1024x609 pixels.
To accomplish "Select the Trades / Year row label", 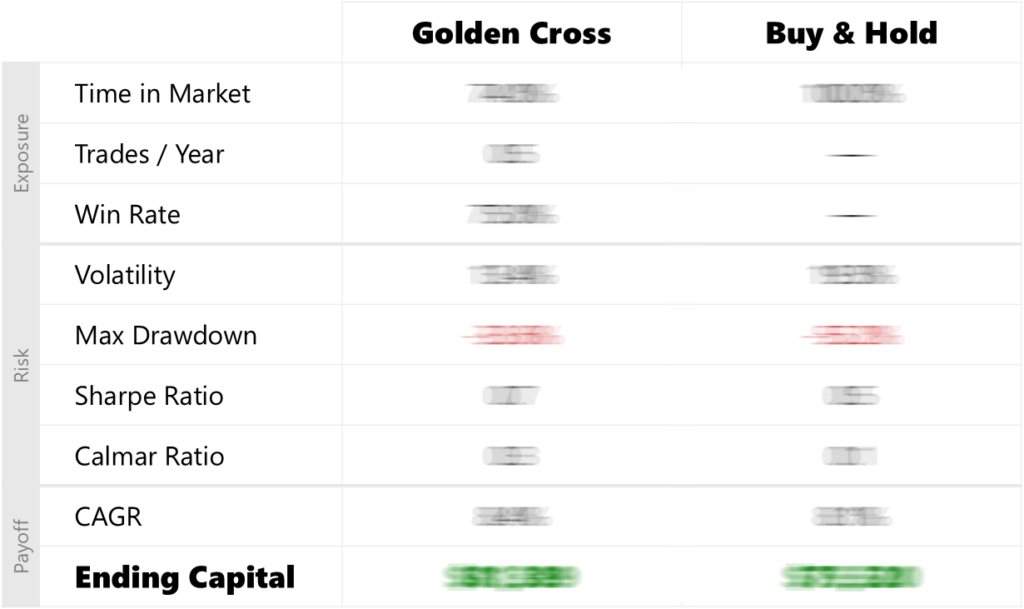I will (x=149, y=154).
